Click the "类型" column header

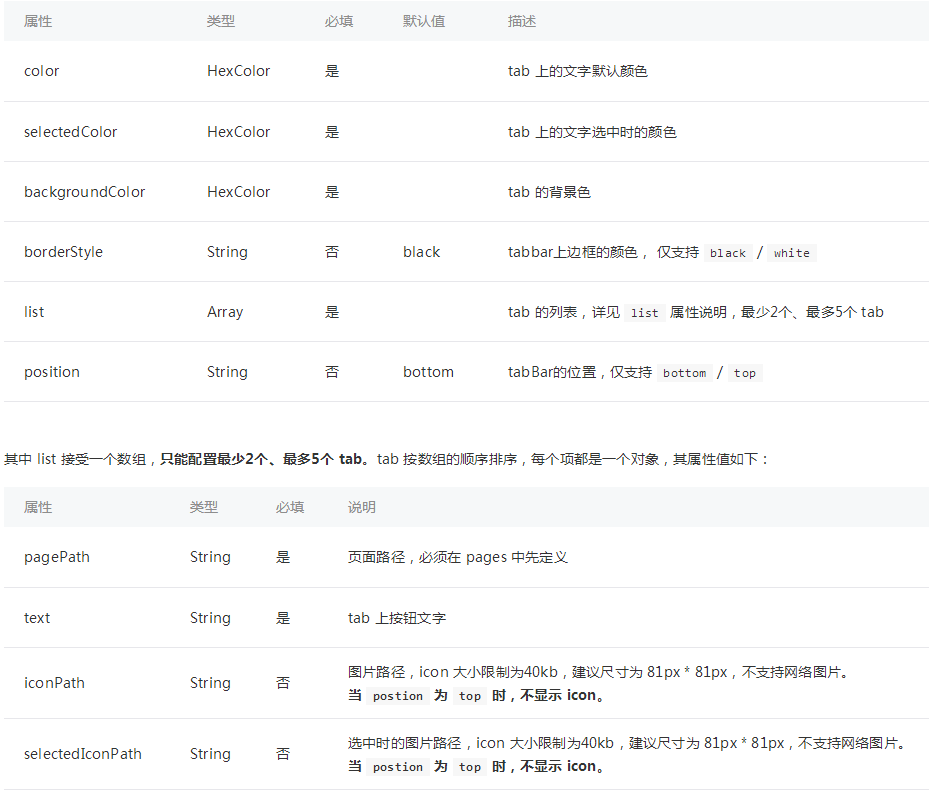tap(221, 21)
